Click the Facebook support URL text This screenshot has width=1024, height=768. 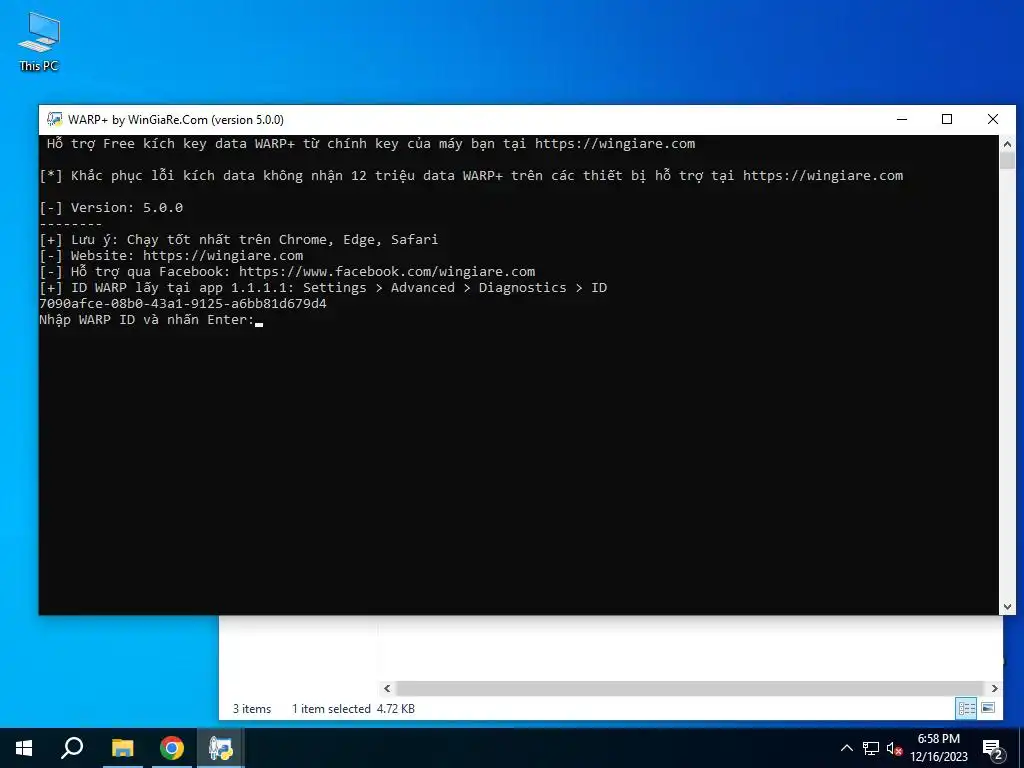coord(387,272)
